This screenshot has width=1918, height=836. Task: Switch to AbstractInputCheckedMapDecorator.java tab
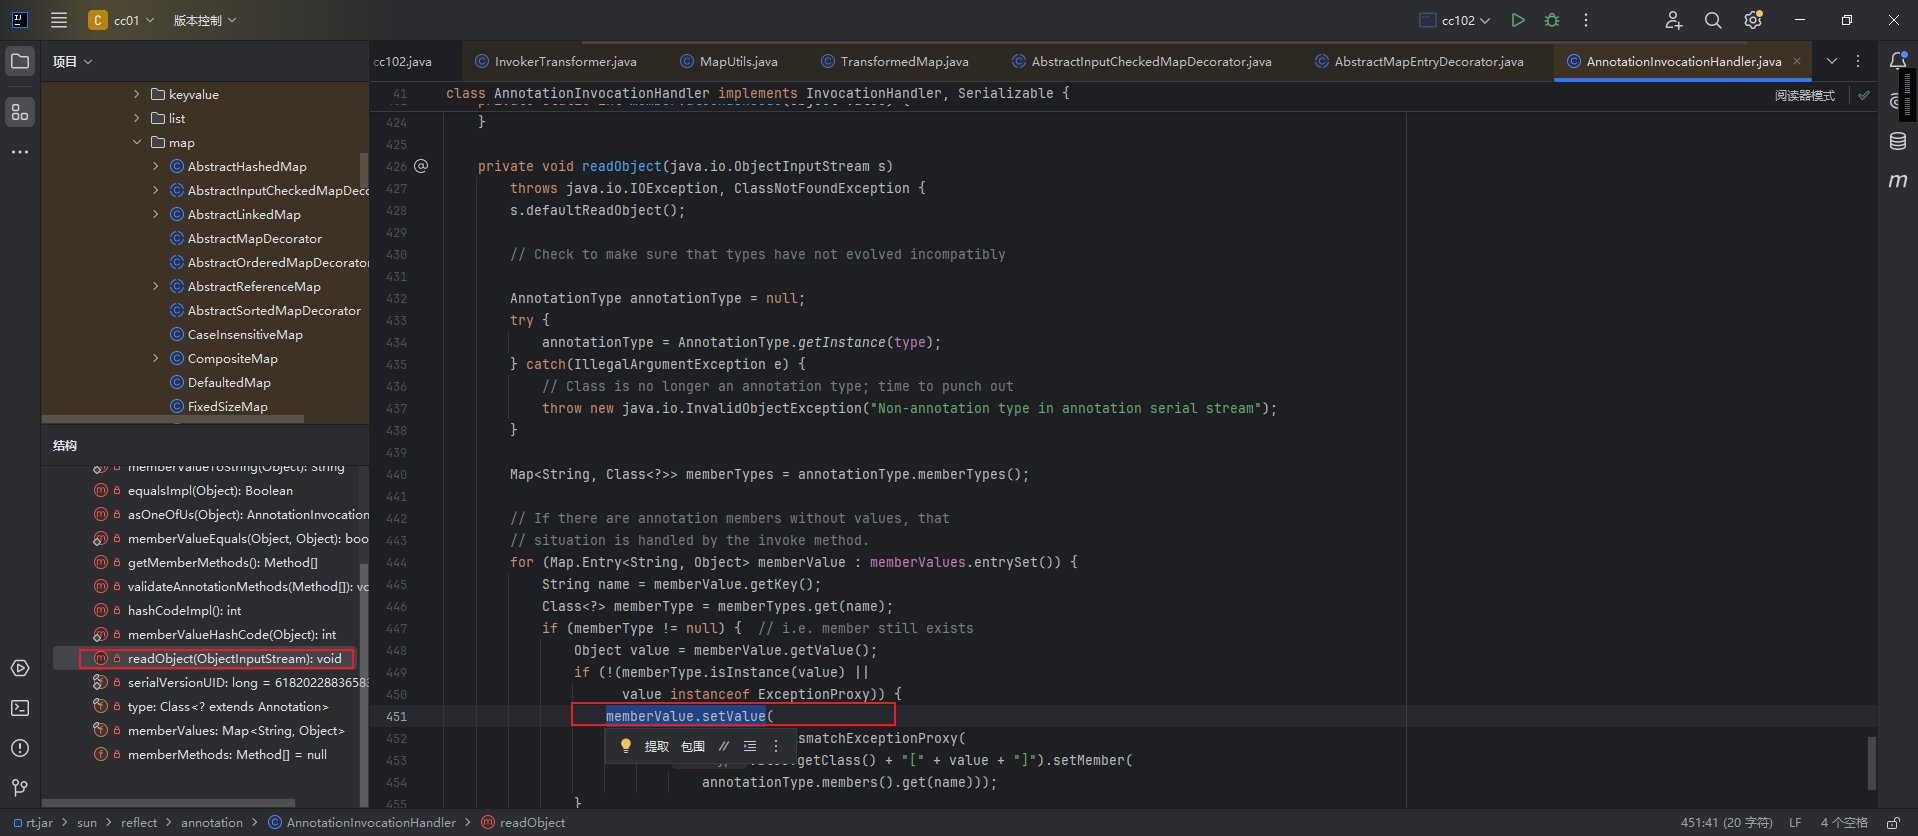click(x=1142, y=61)
